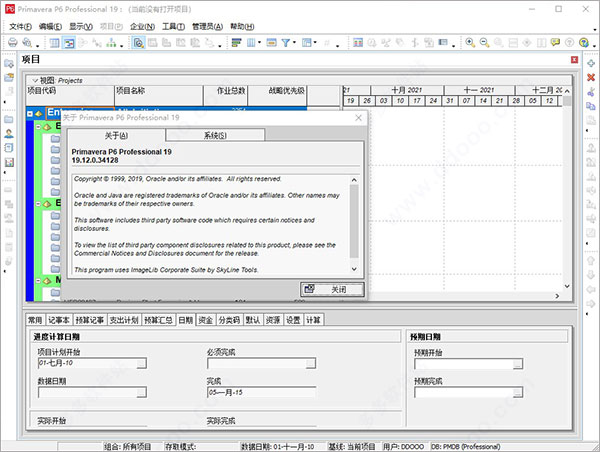
Task: Click the Print icon in the toolbar
Action: coord(13,42)
